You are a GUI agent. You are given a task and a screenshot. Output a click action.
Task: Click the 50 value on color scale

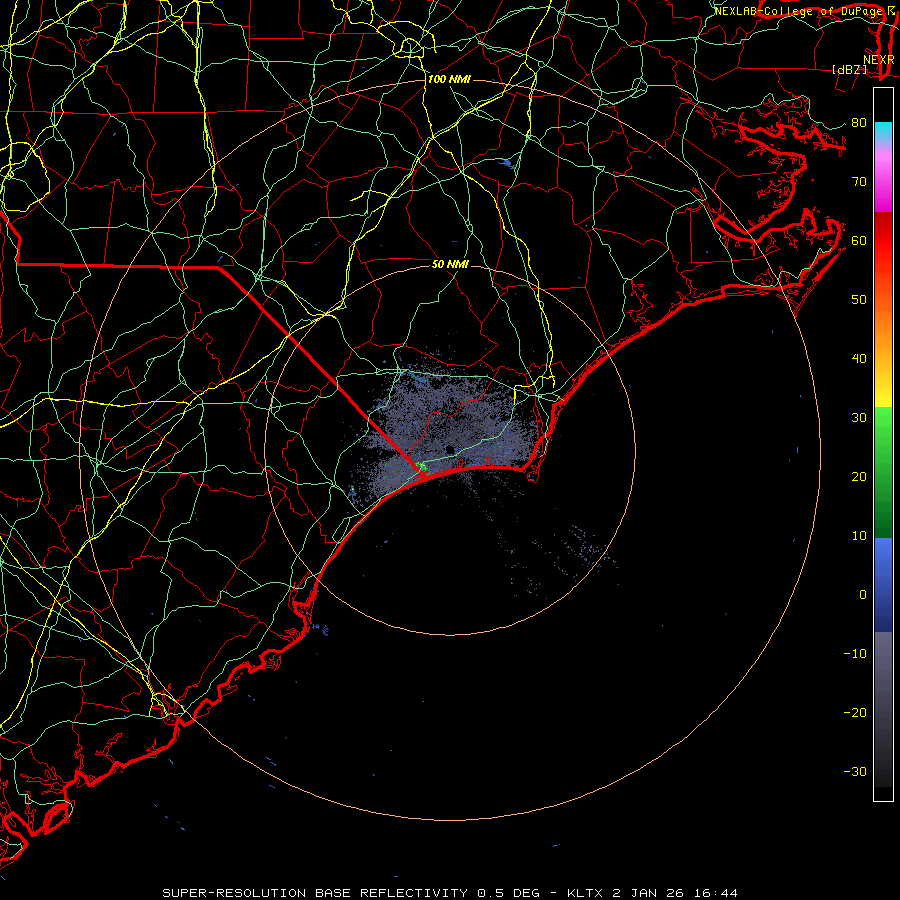[x=859, y=300]
